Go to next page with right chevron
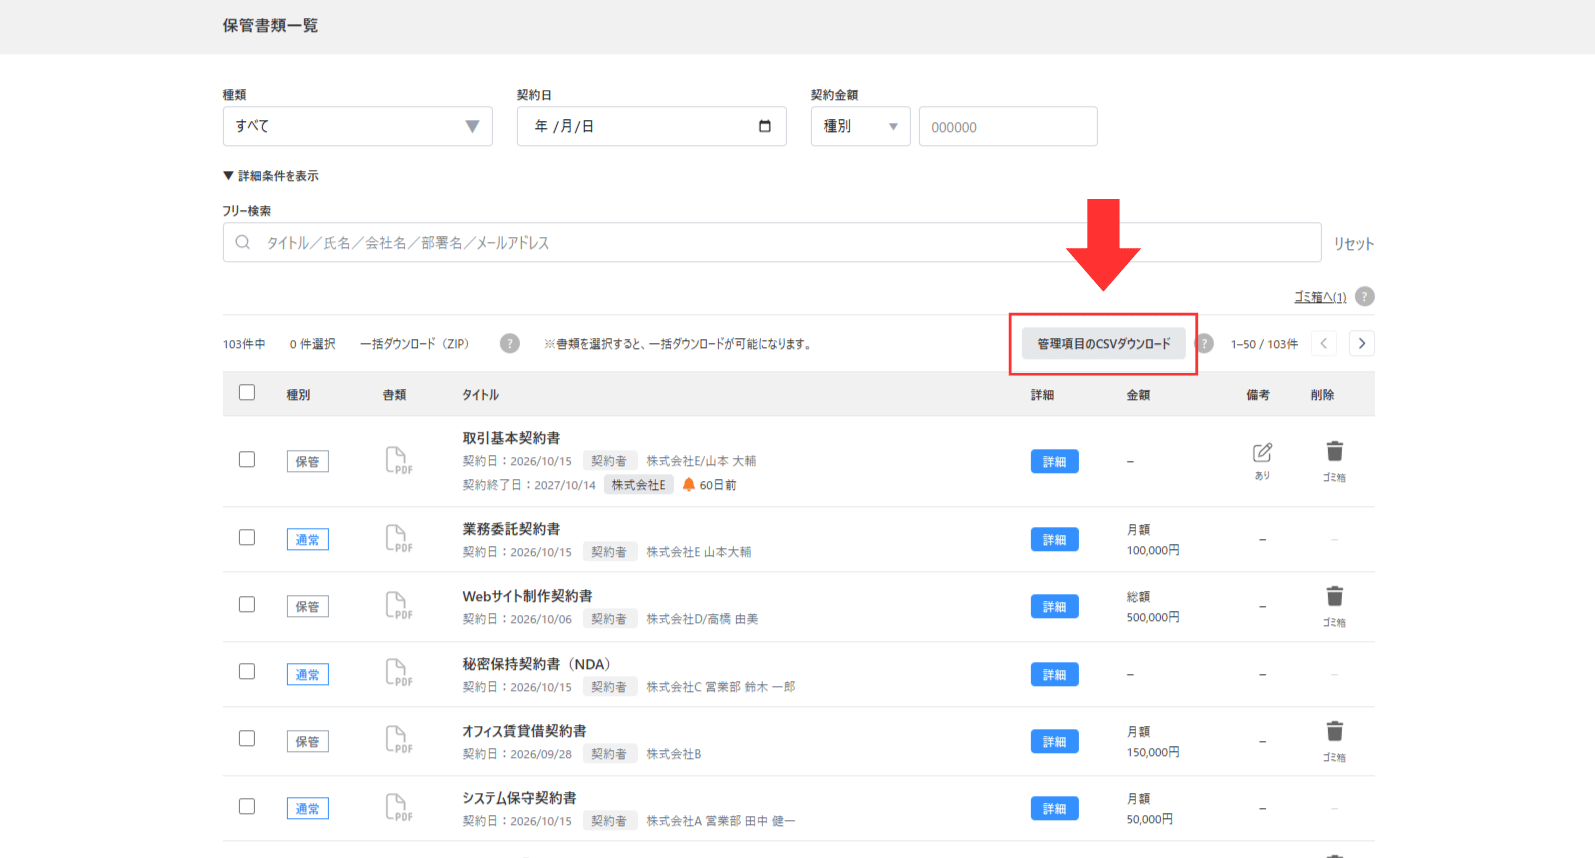This screenshot has height=858, width=1595. 1361,343
